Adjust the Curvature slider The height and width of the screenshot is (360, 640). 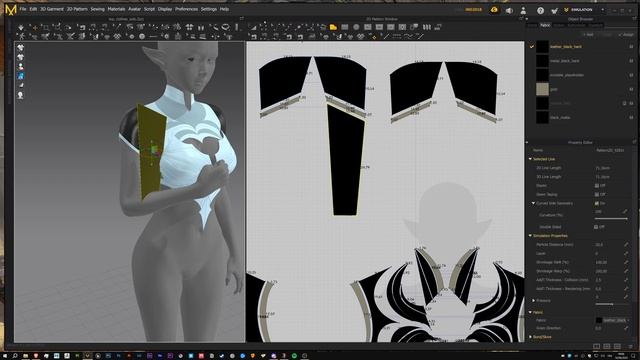click(x=611, y=219)
